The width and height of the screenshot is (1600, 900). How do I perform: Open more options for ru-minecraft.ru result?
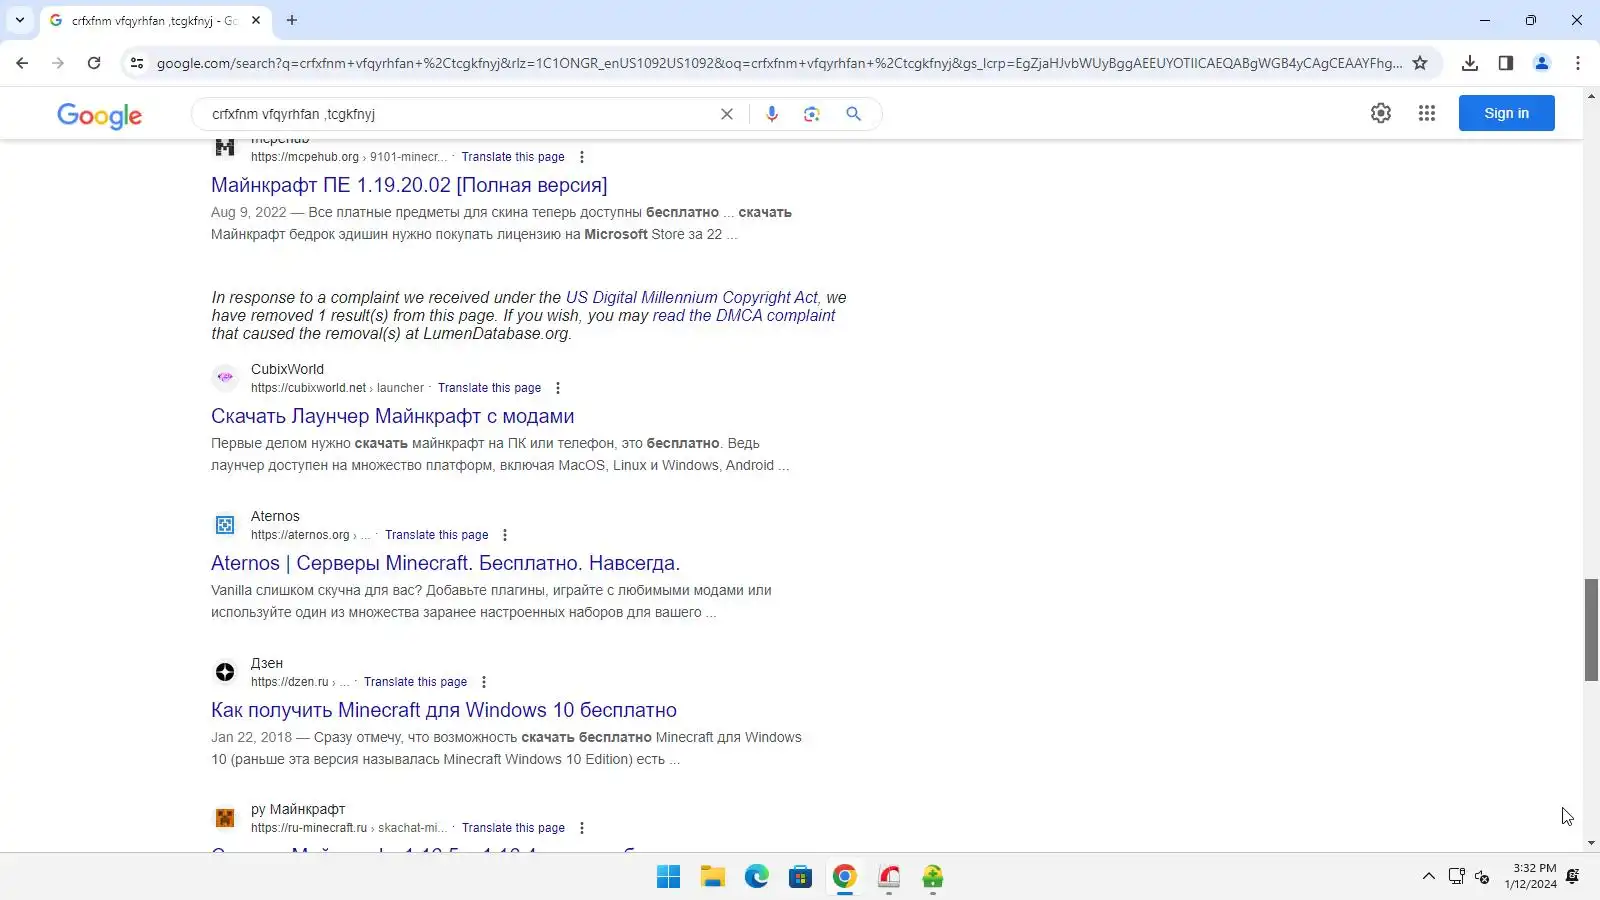click(582, 828)
